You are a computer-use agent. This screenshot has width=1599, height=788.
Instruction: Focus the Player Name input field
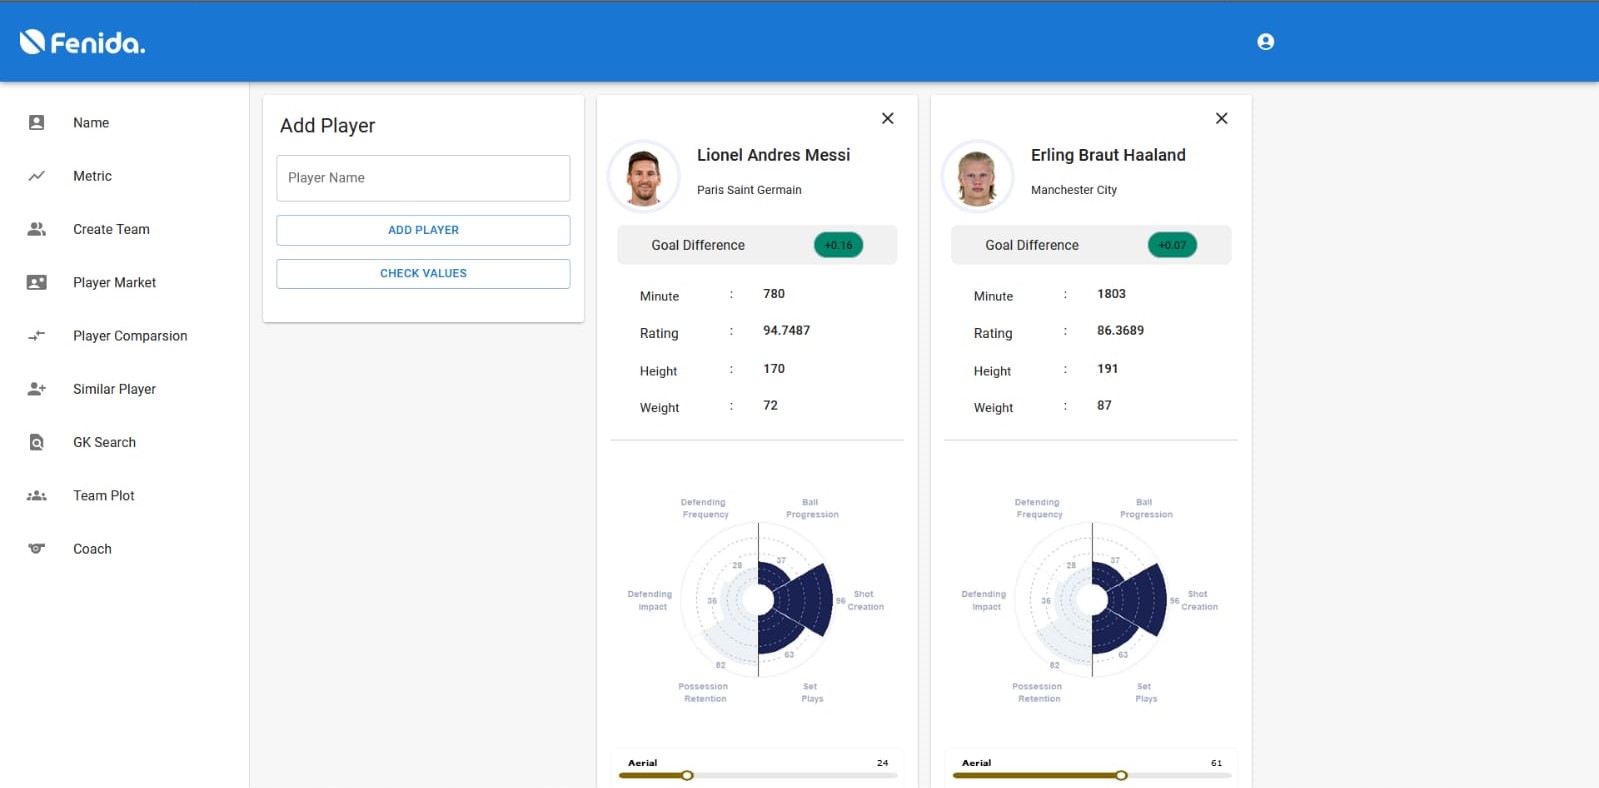[x=423, y=178]
